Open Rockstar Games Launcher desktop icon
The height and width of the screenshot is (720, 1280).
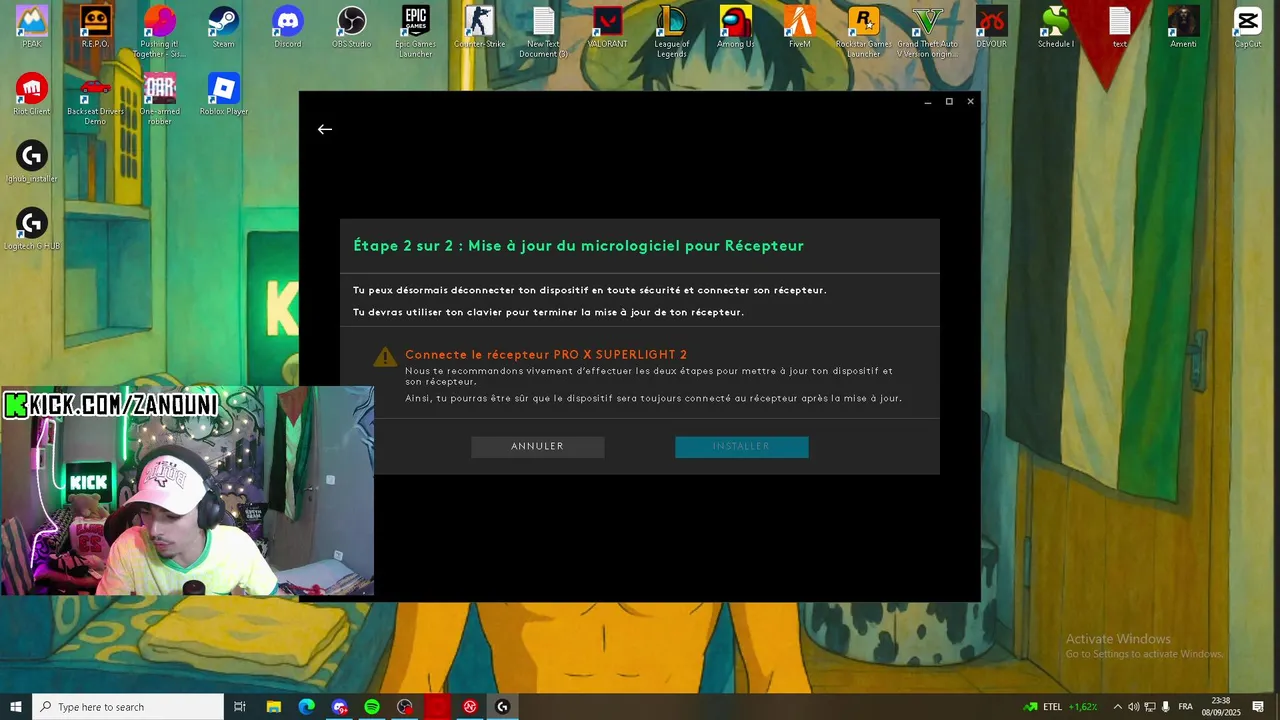pyautogui.click(x=864, y=32)
